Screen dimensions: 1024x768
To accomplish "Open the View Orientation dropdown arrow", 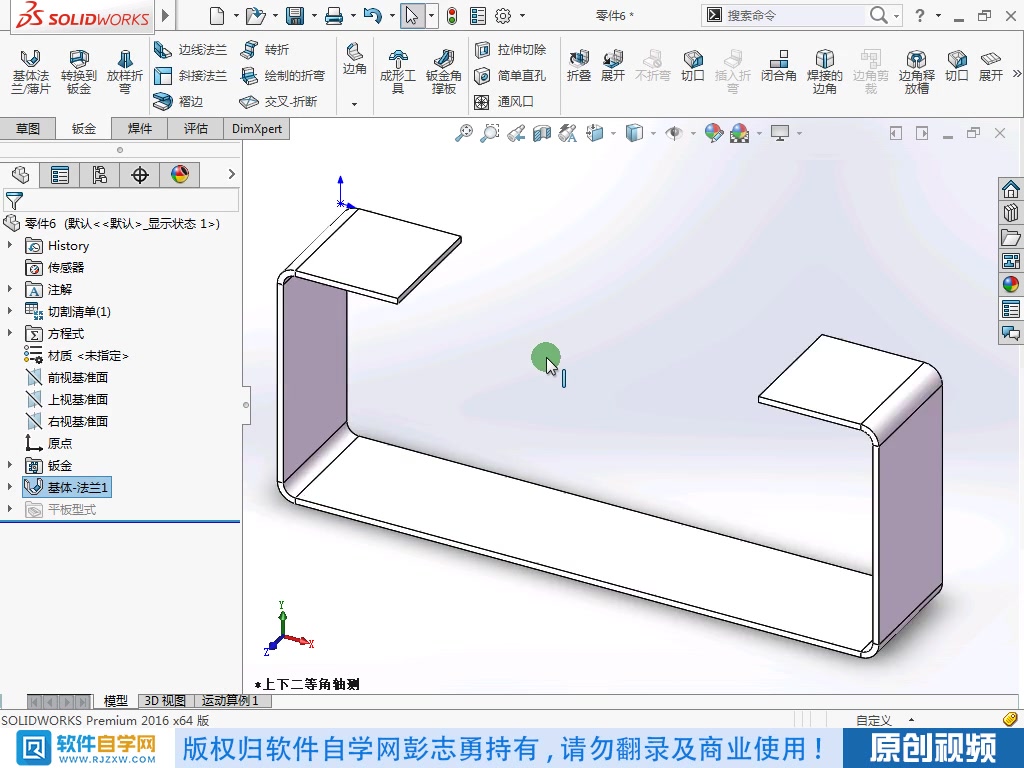I will 613,132.
